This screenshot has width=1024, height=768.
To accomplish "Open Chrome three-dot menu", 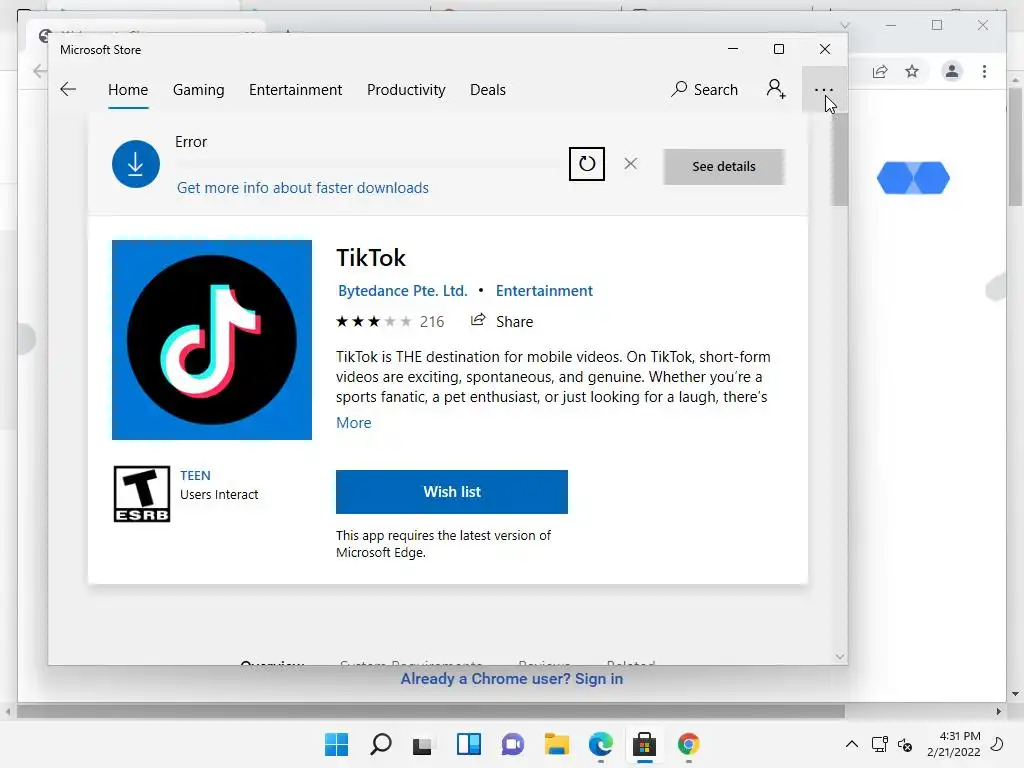I will click(984, 71).
